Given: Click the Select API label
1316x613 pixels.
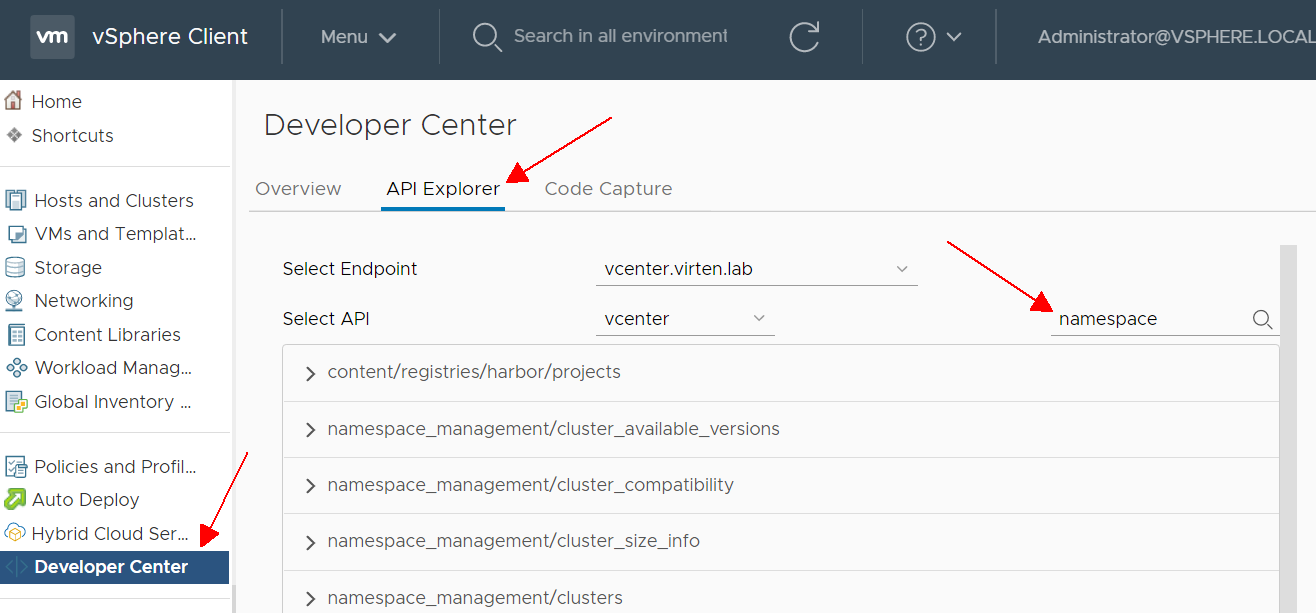Looking at the screenshot, I should click(326, 319).
